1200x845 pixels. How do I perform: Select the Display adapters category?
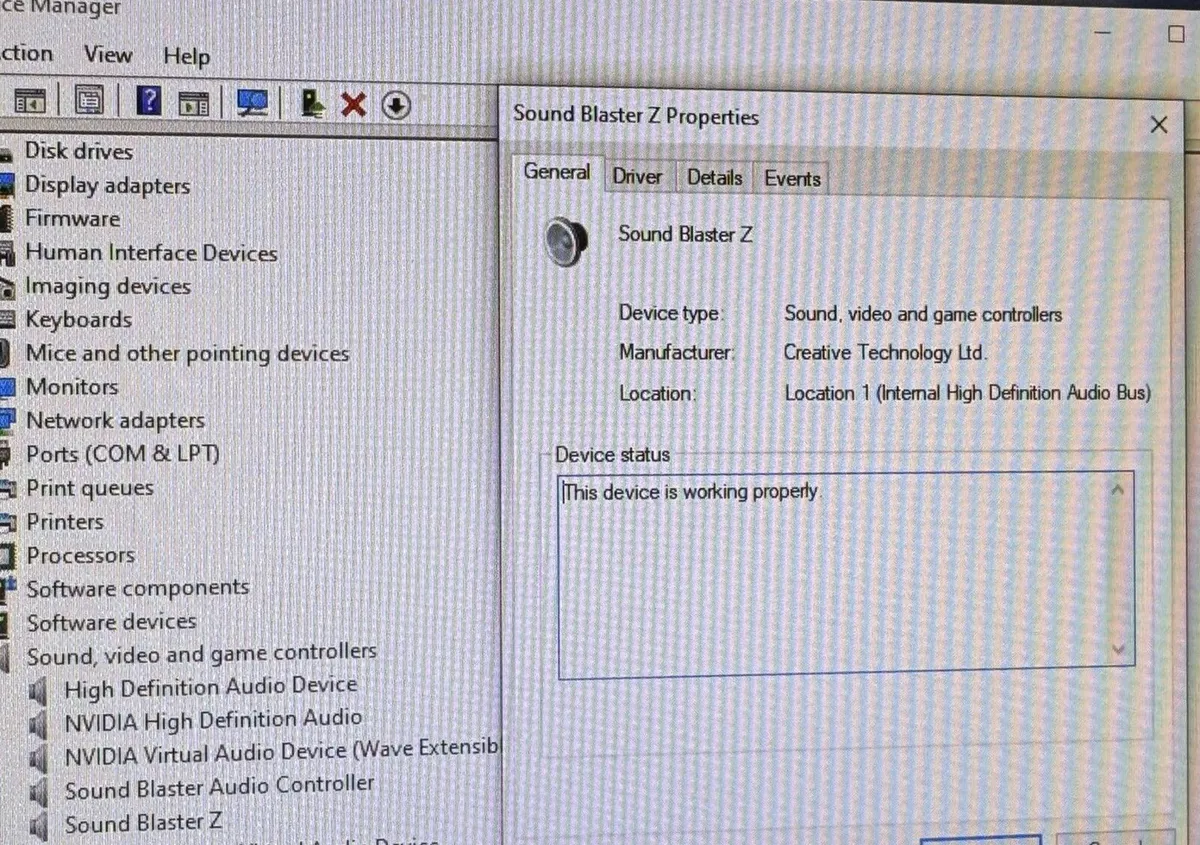107,185
